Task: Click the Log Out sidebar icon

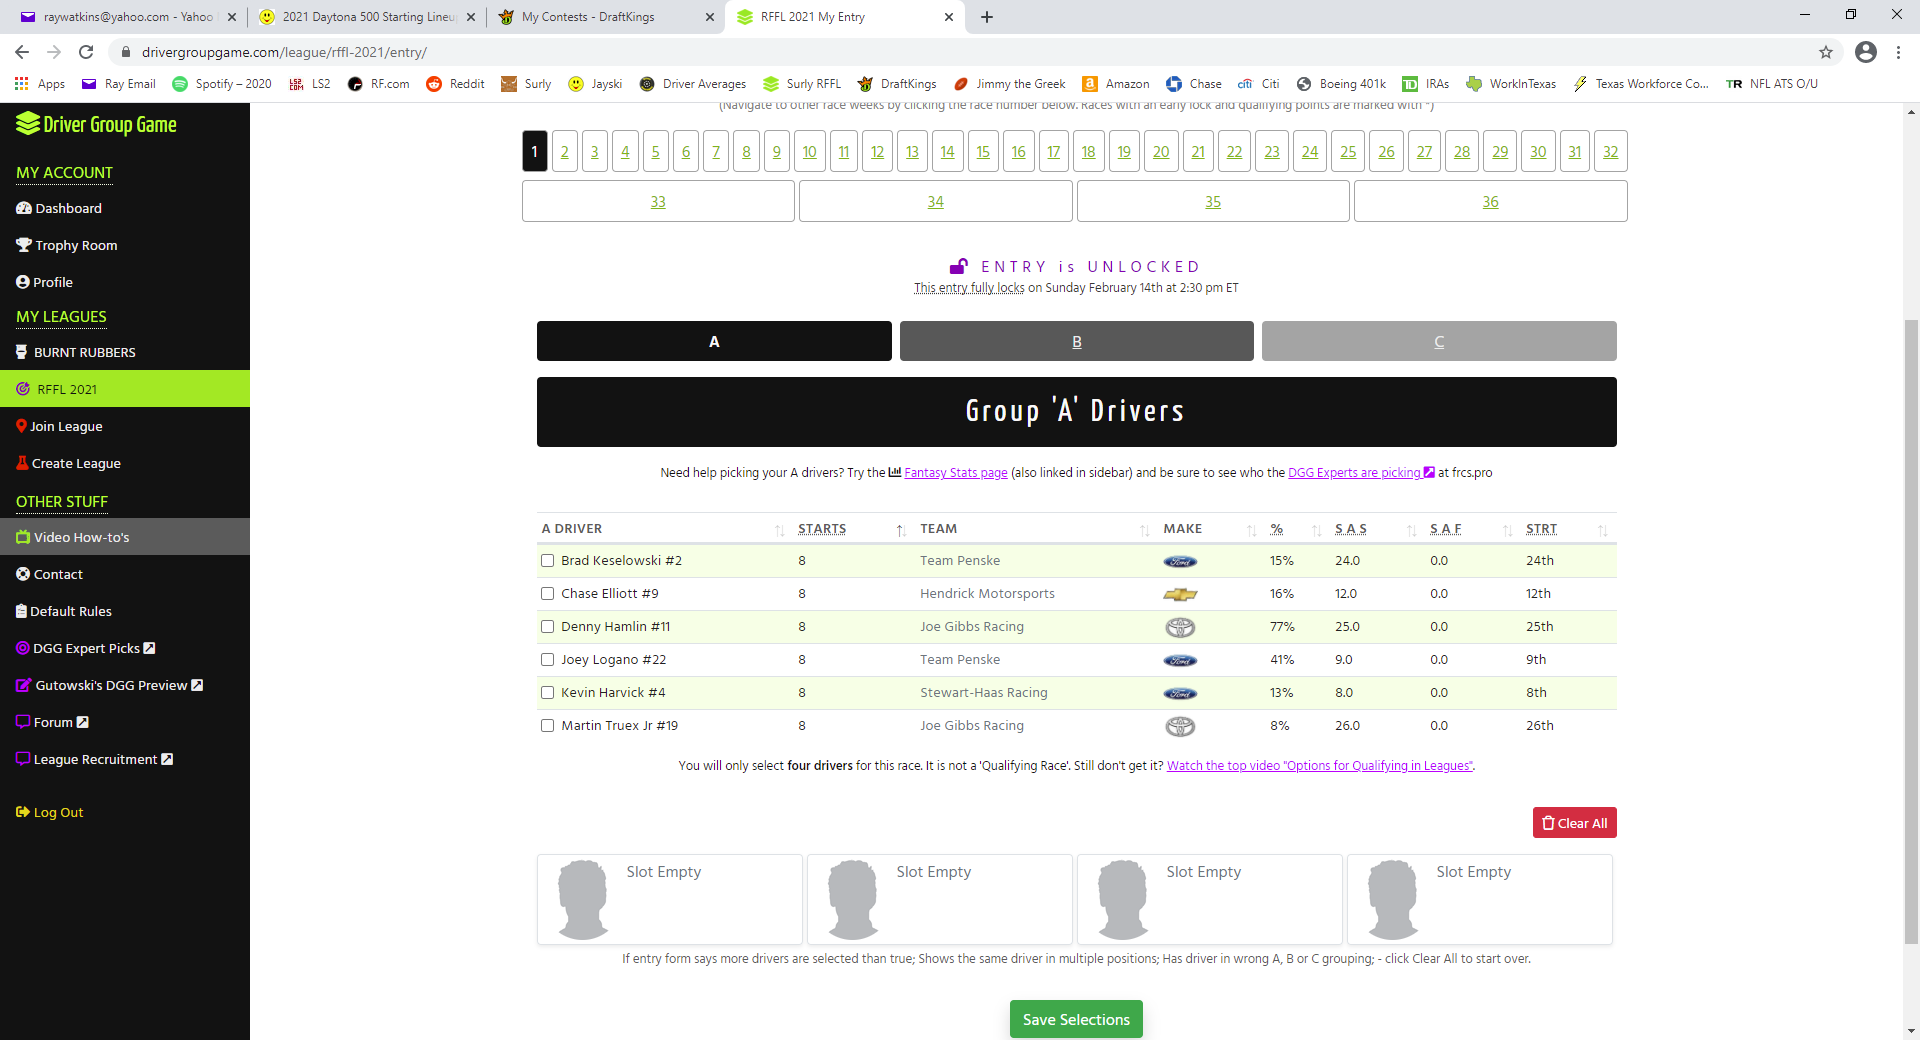Action: pyautogui.click(x=23, y=812)
